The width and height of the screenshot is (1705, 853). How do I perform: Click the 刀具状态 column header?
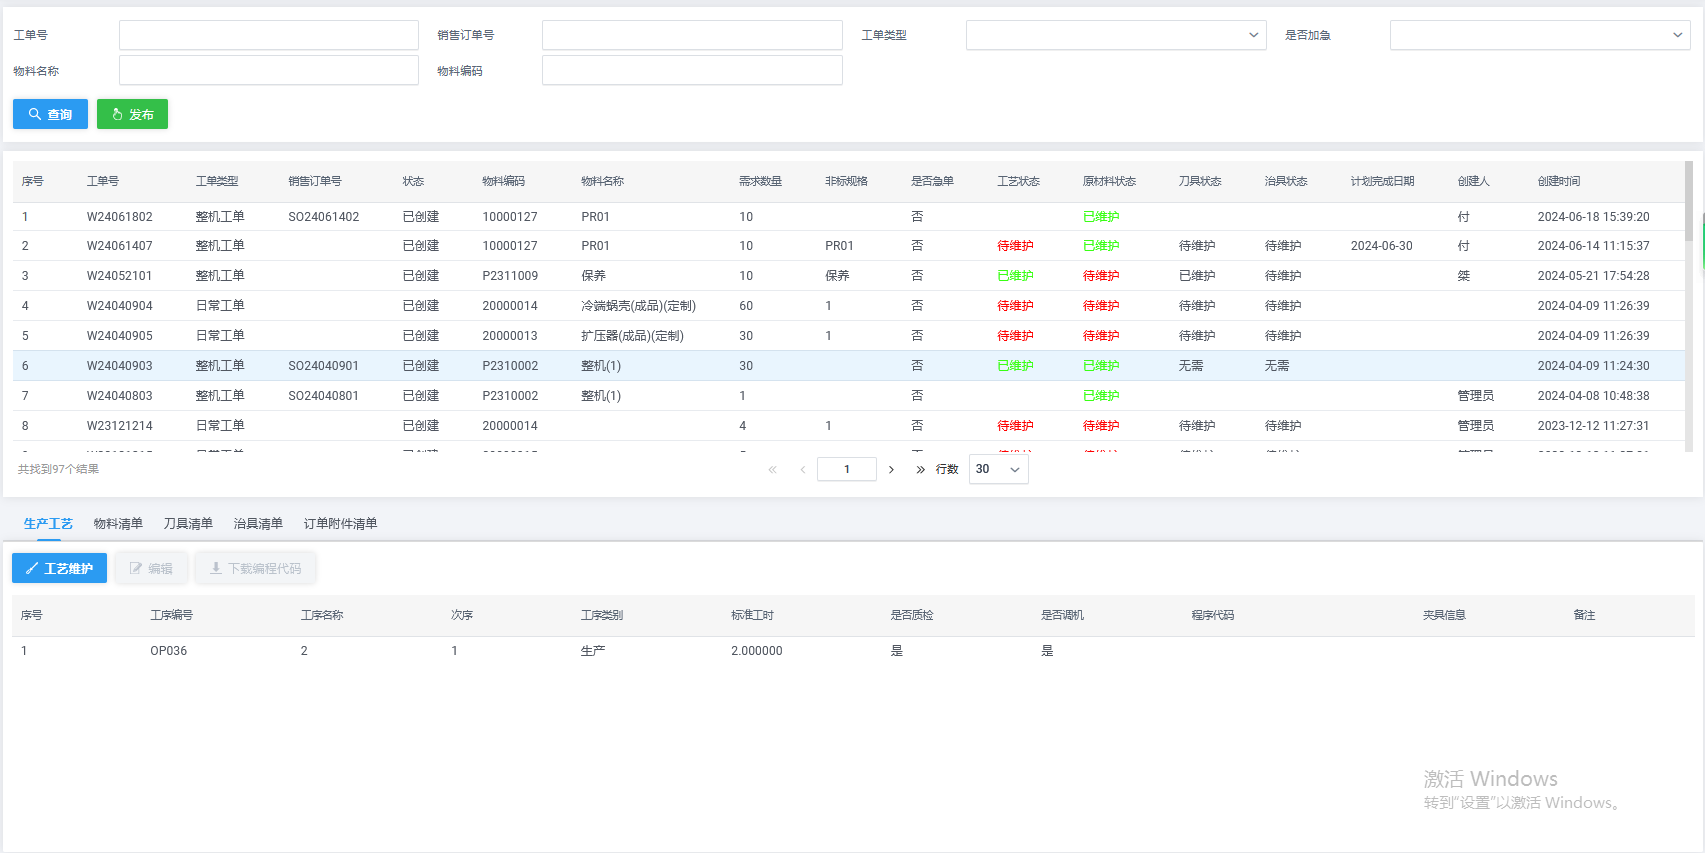click(1200, 181)
